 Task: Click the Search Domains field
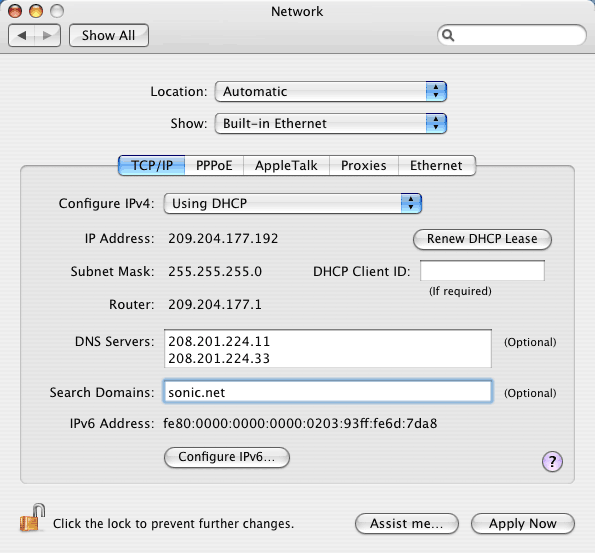pos(328,392)
